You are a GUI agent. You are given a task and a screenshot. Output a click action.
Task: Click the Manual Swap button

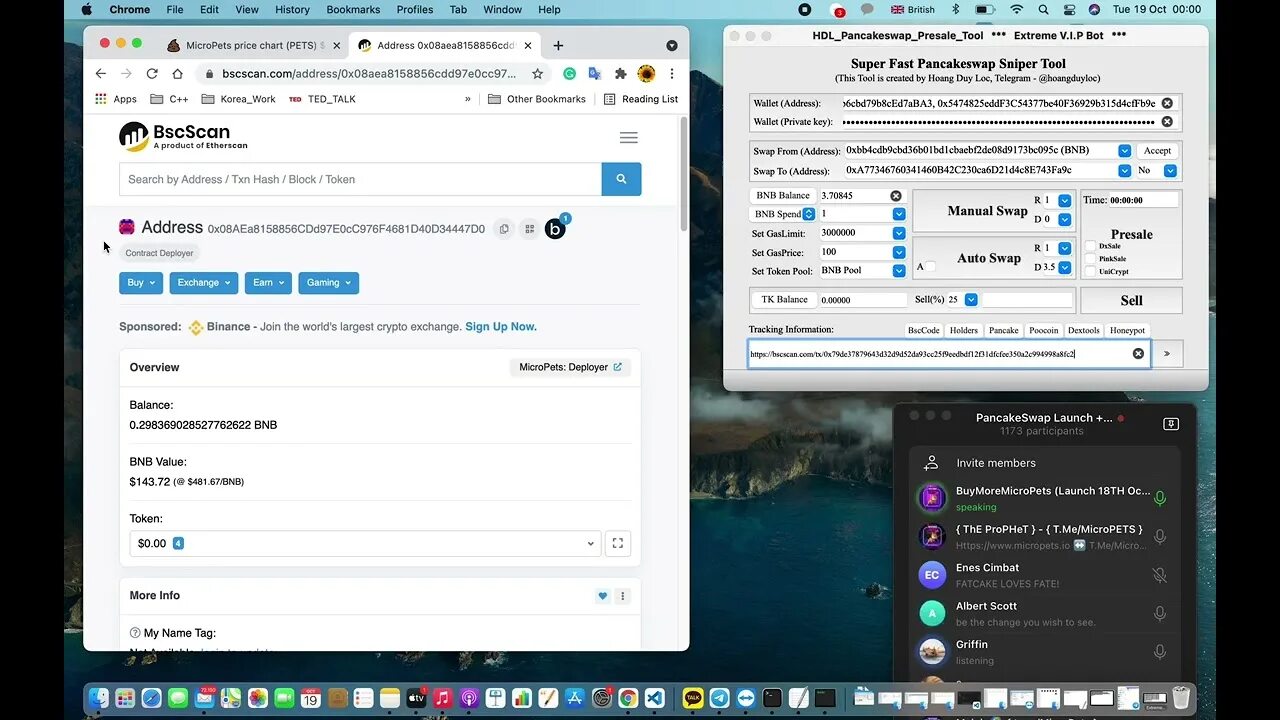point(988,211)
